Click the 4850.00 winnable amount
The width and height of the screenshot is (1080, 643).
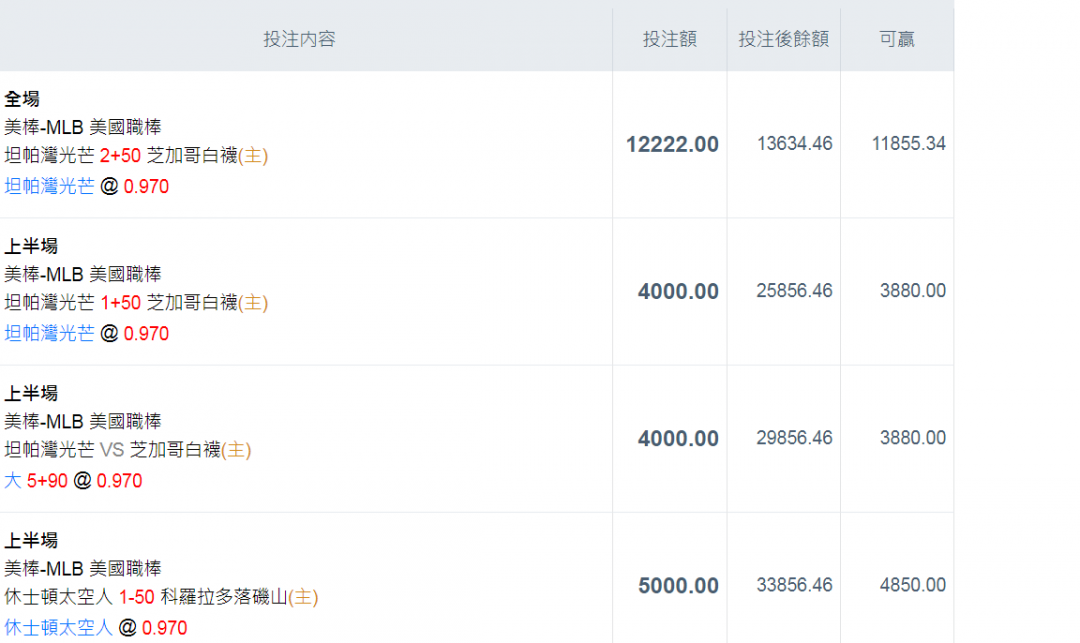(912, 584)
